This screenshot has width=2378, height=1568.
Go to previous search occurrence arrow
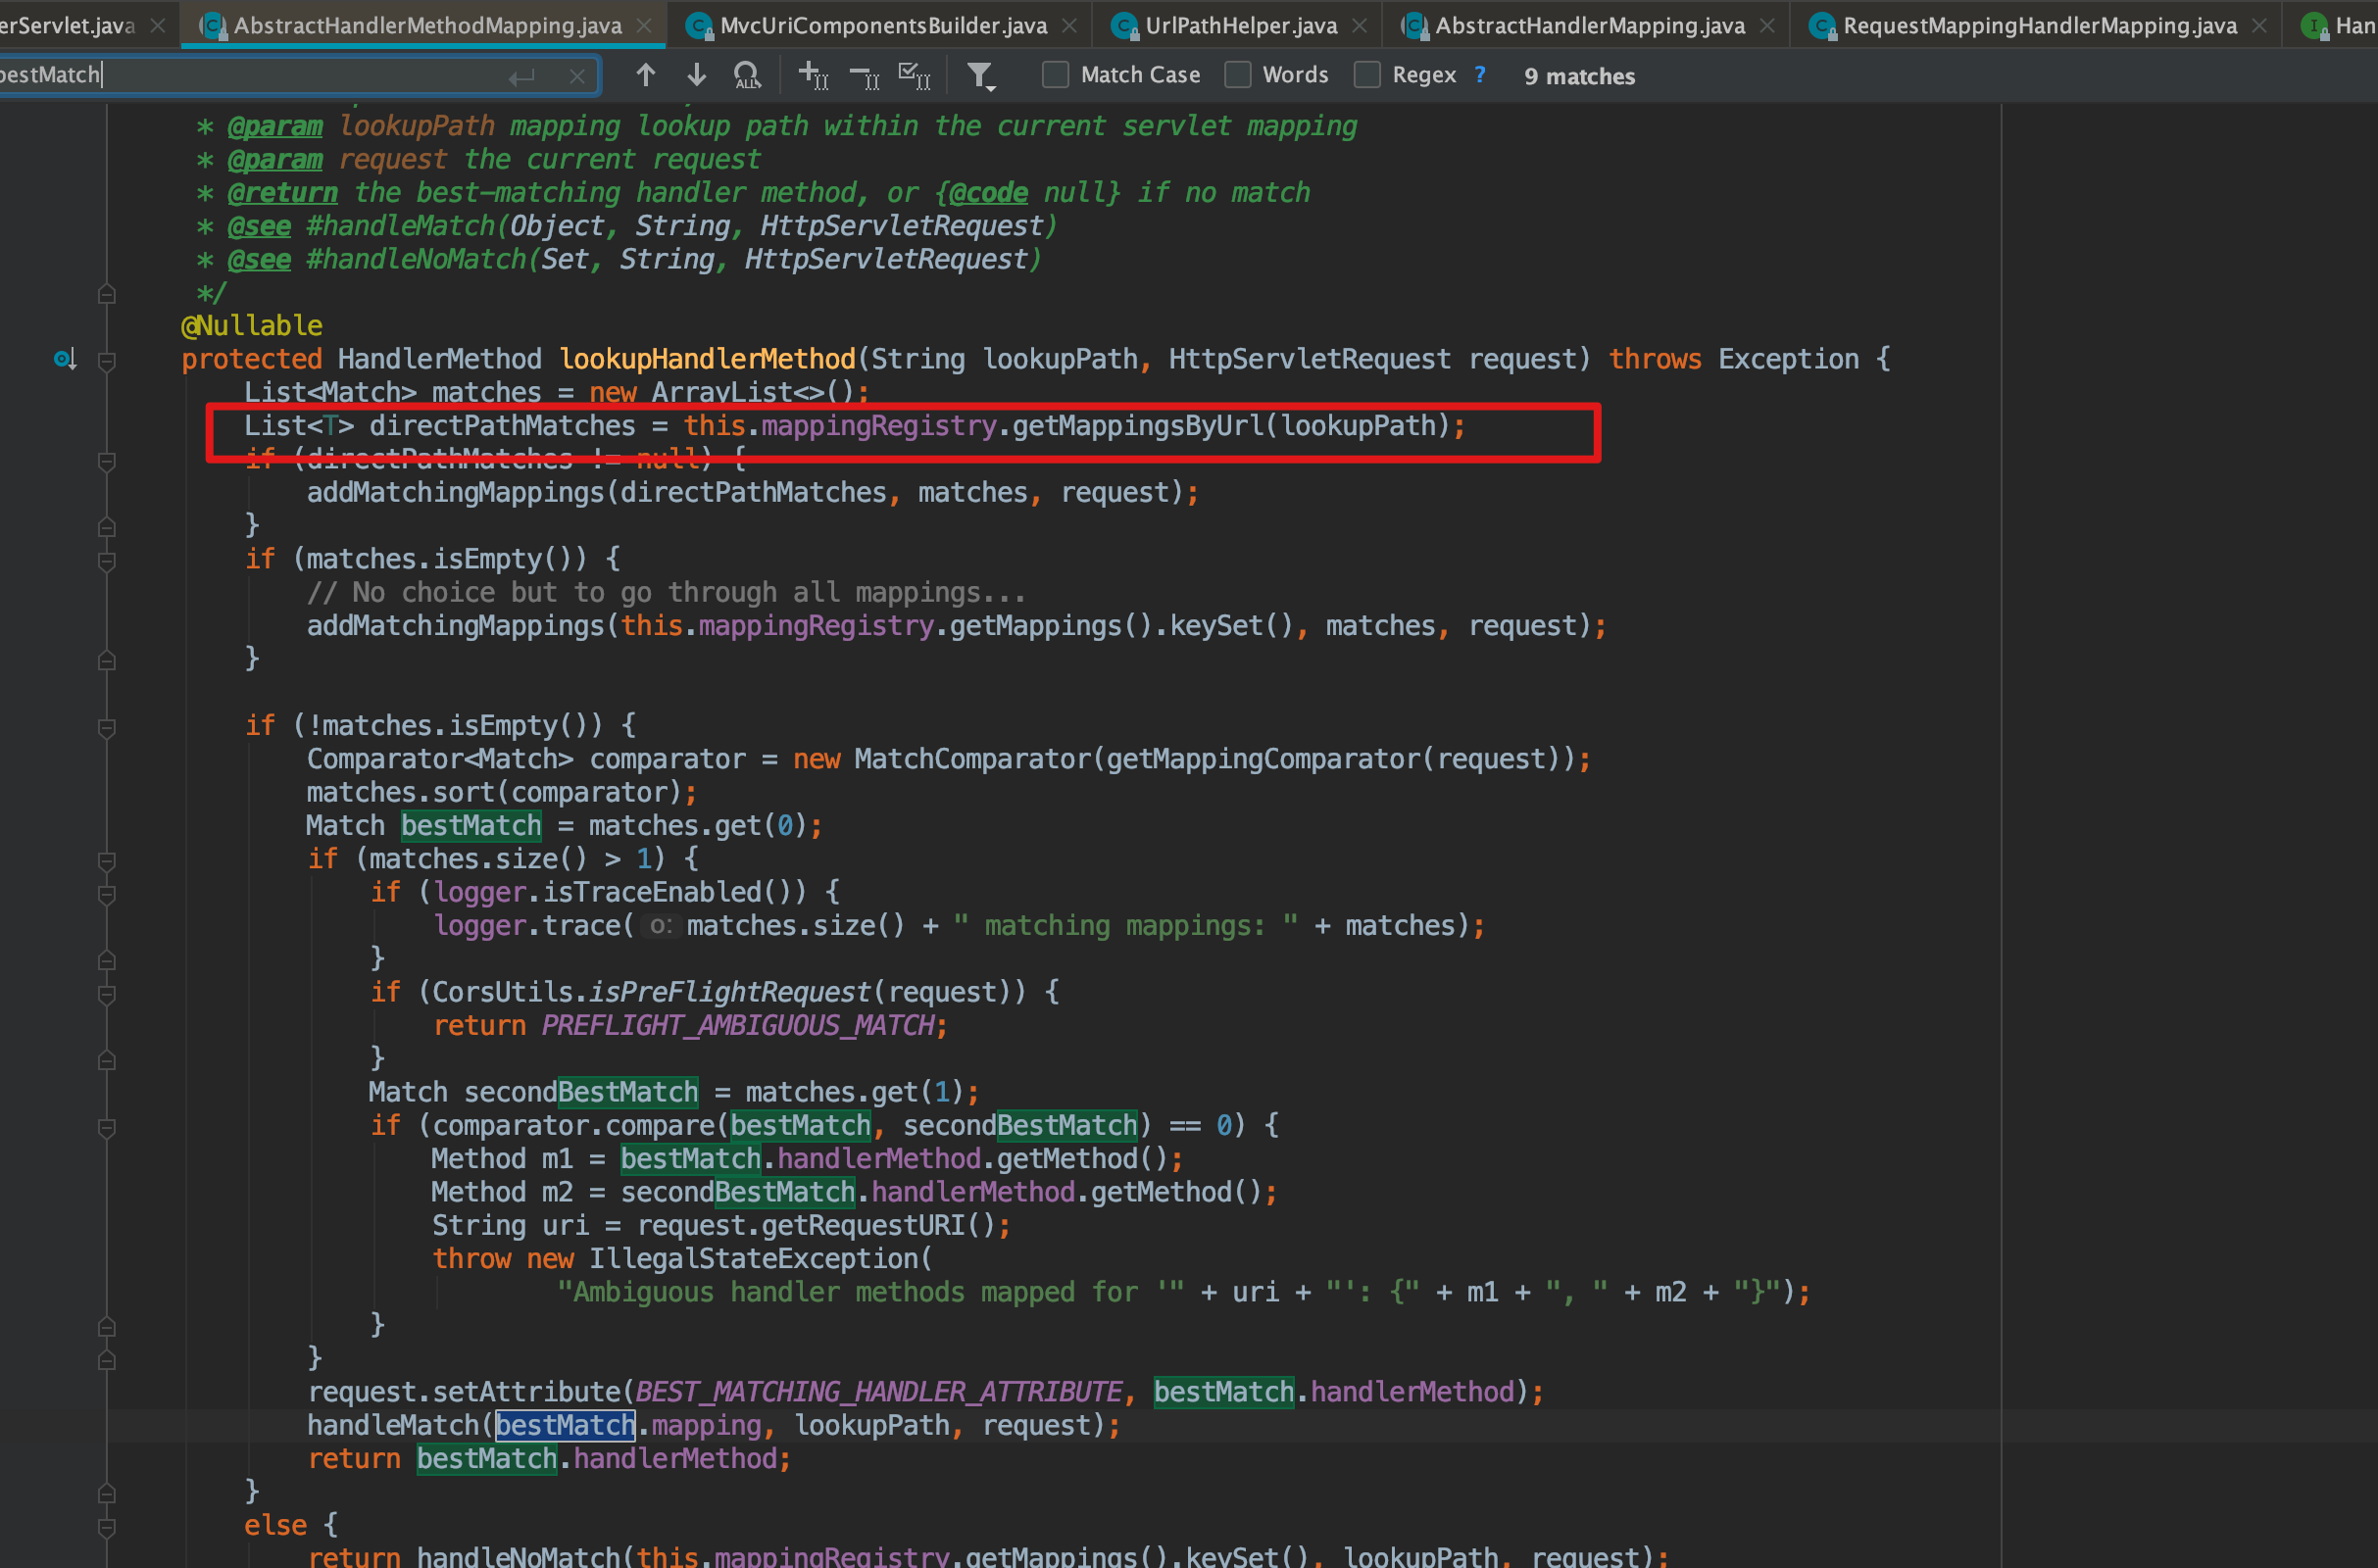646,75
